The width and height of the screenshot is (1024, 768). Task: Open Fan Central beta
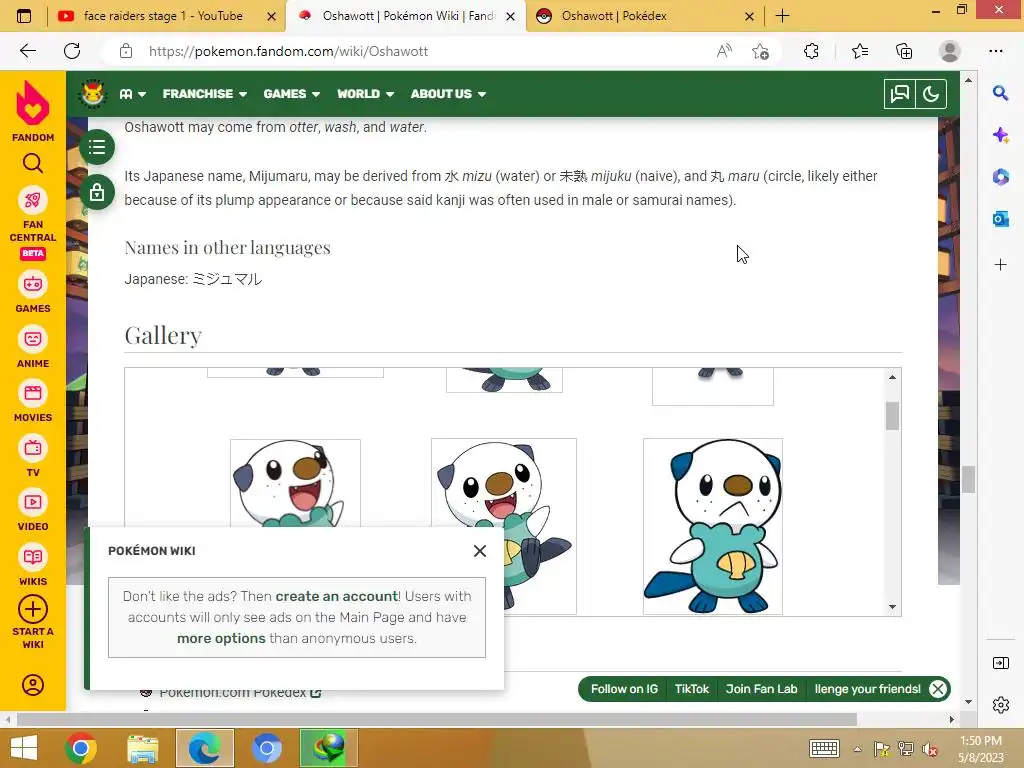(33, 223)
